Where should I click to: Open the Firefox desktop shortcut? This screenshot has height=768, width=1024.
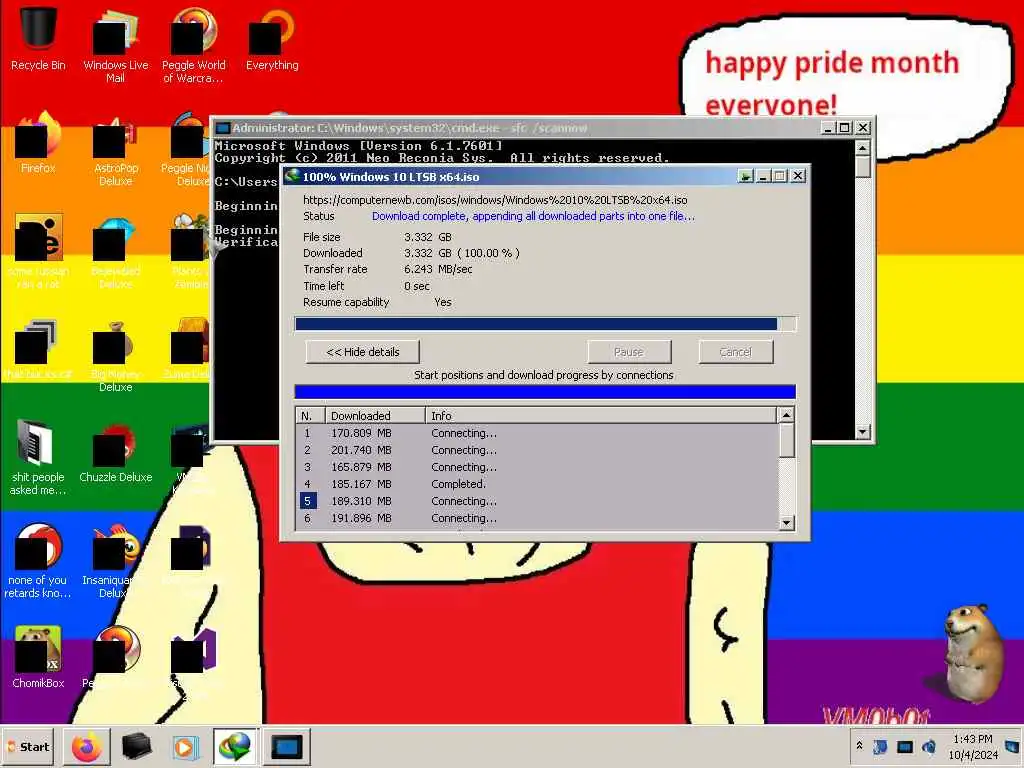38,143
